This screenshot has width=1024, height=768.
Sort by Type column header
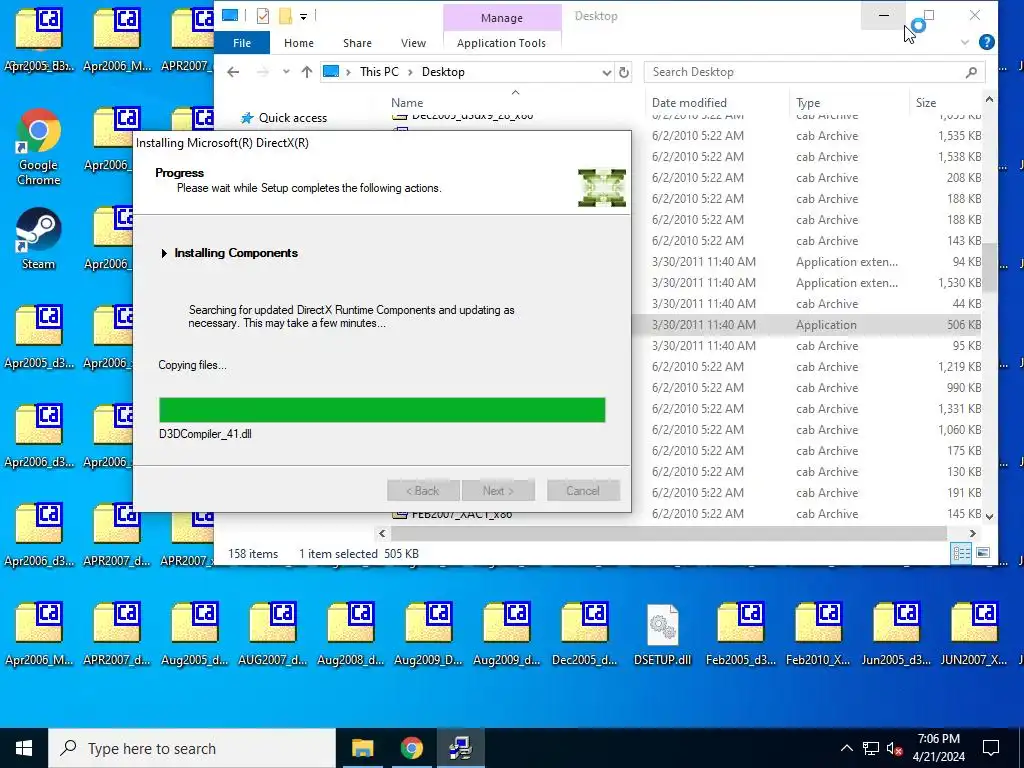pos(808,103)
